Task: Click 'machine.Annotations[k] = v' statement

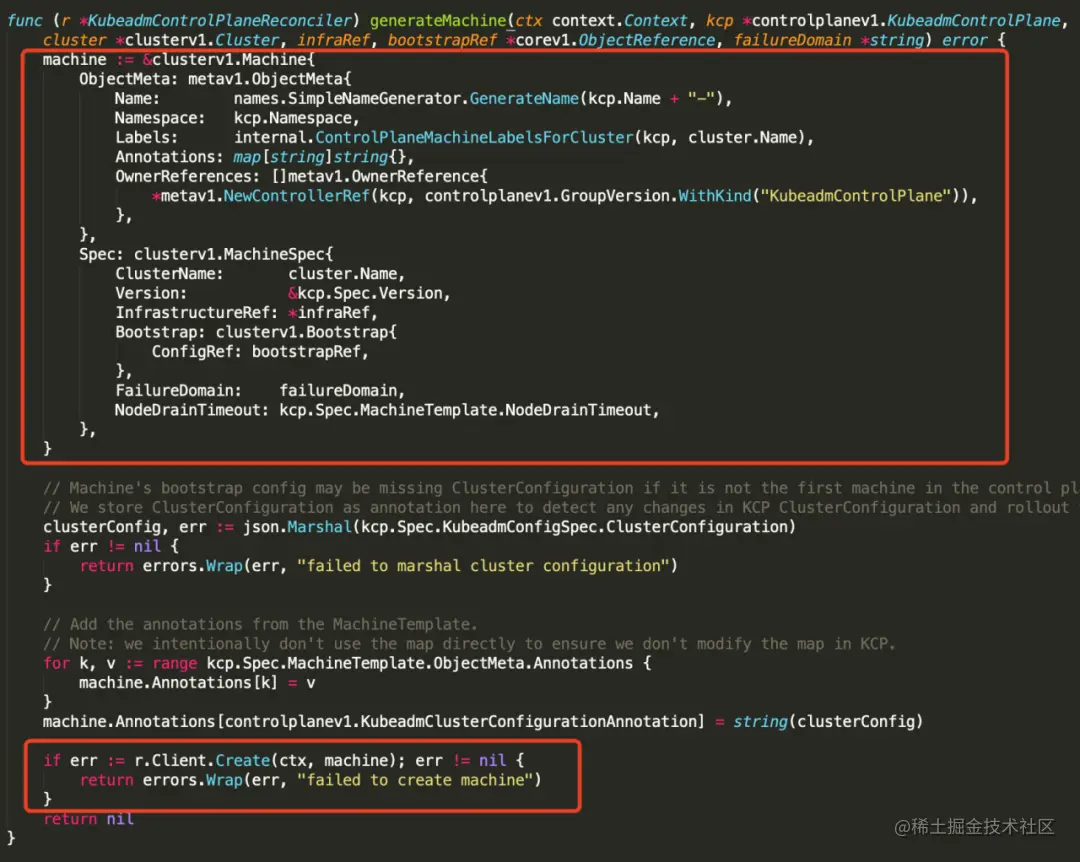Action: tap(197, 683)
